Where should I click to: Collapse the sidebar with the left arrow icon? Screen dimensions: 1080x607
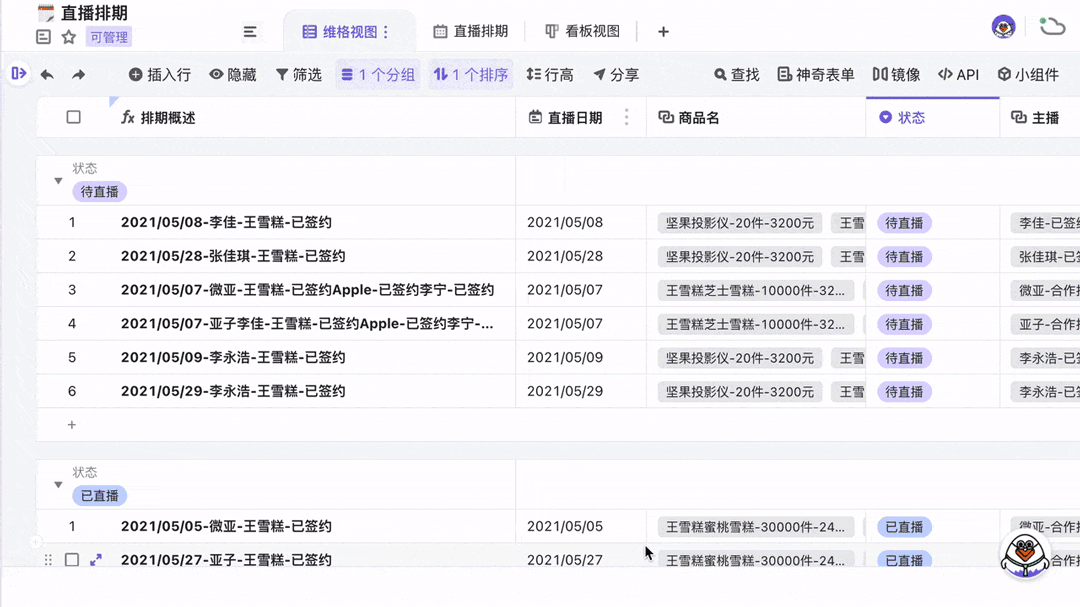pos(18,74)
